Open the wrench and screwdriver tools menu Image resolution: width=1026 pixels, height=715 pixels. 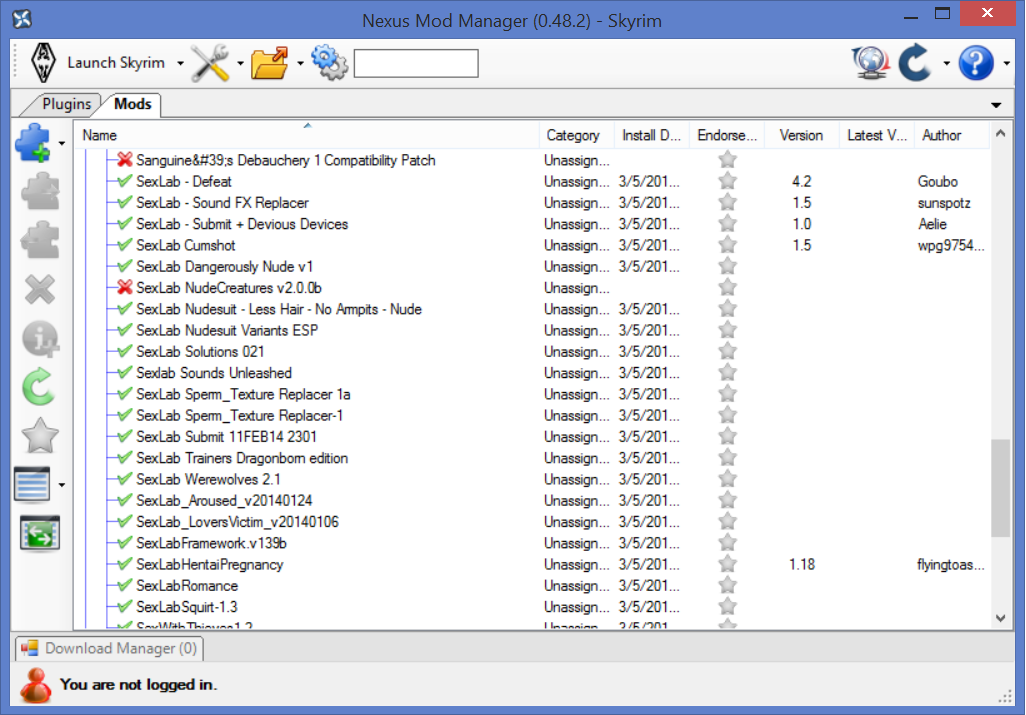point(210,63)
